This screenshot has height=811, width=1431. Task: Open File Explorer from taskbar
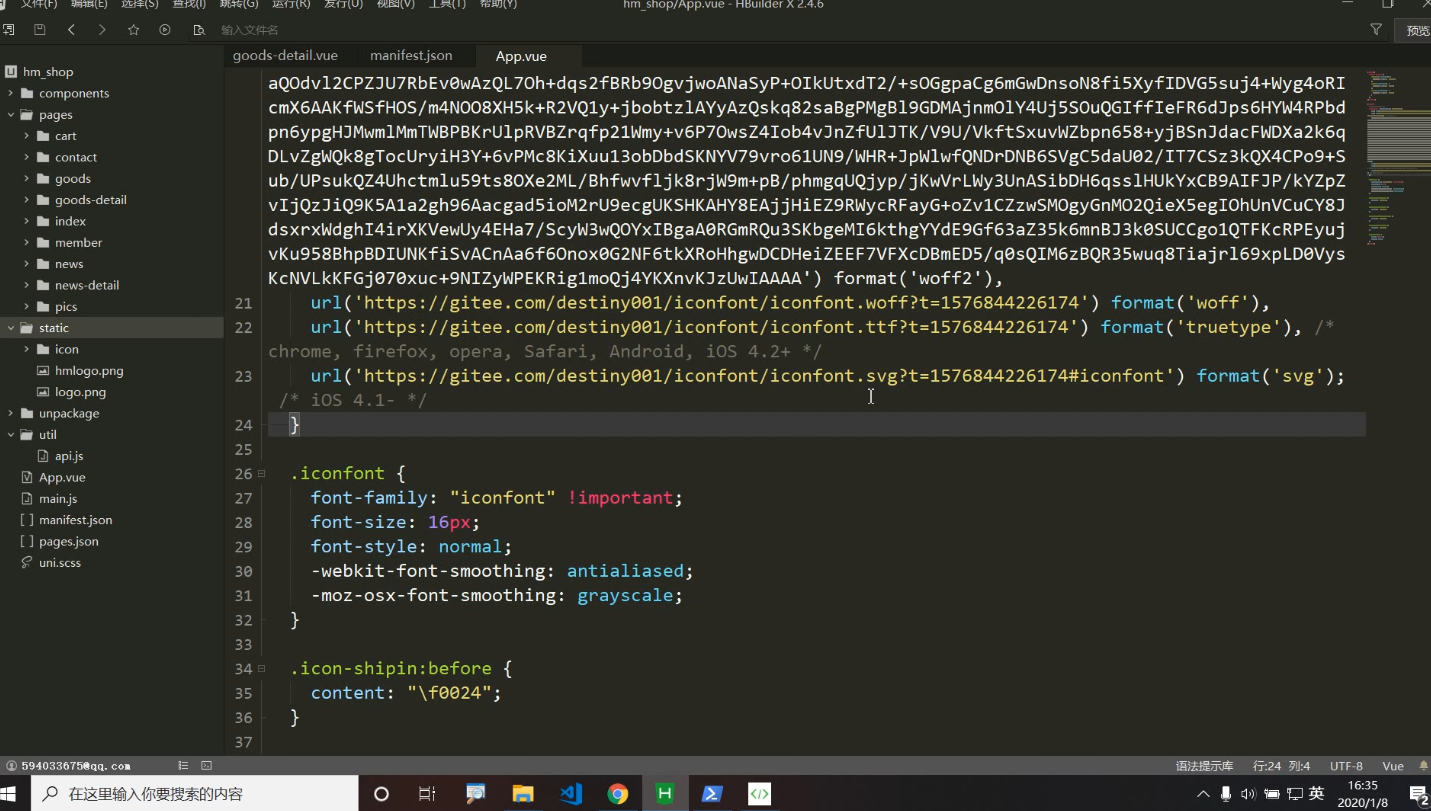(x=523, y=794)
